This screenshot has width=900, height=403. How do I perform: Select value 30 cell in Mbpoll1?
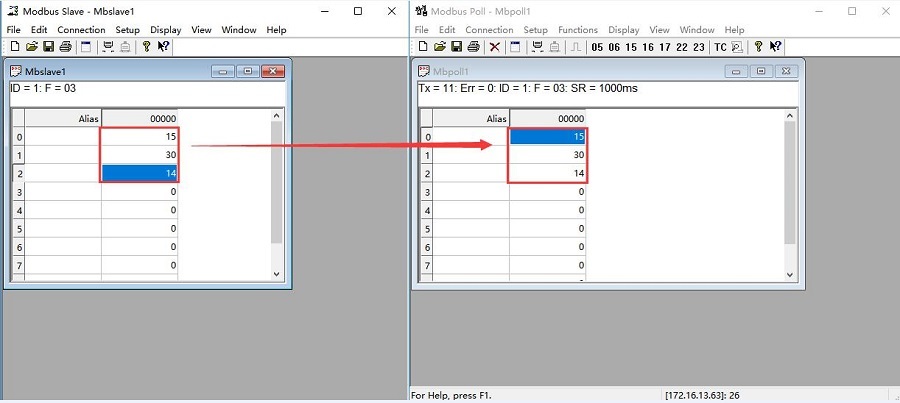[548, 155]
